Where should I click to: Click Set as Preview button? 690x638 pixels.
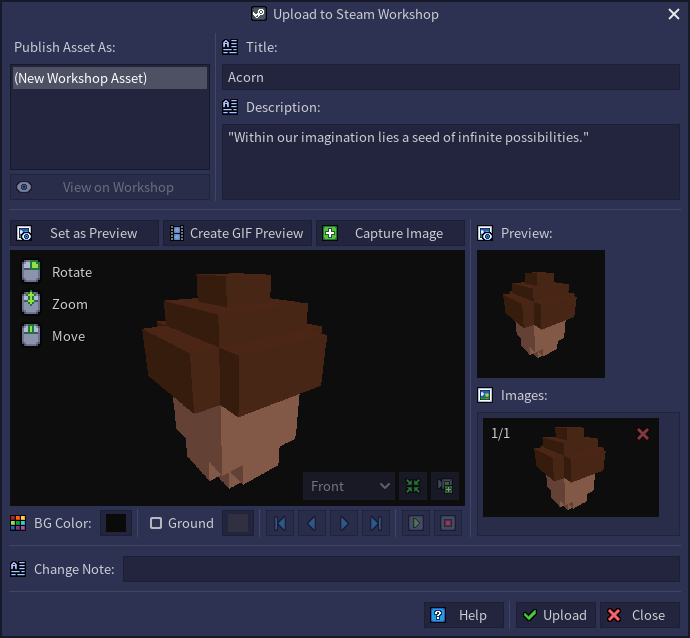click(x=85, y=233)
